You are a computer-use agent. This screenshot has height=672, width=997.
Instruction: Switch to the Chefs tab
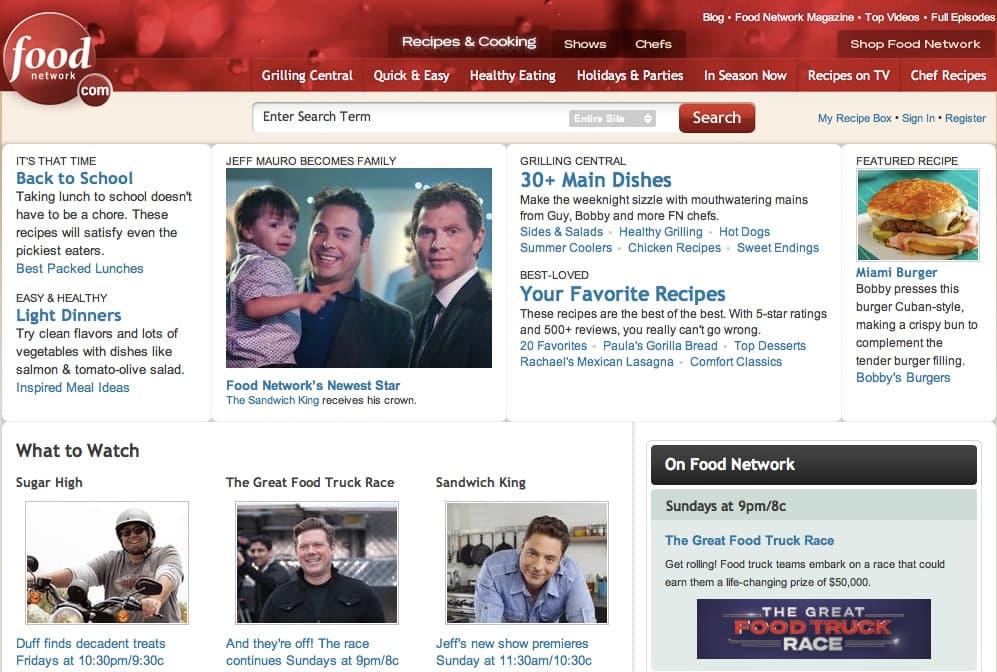[x=653, y=44]
